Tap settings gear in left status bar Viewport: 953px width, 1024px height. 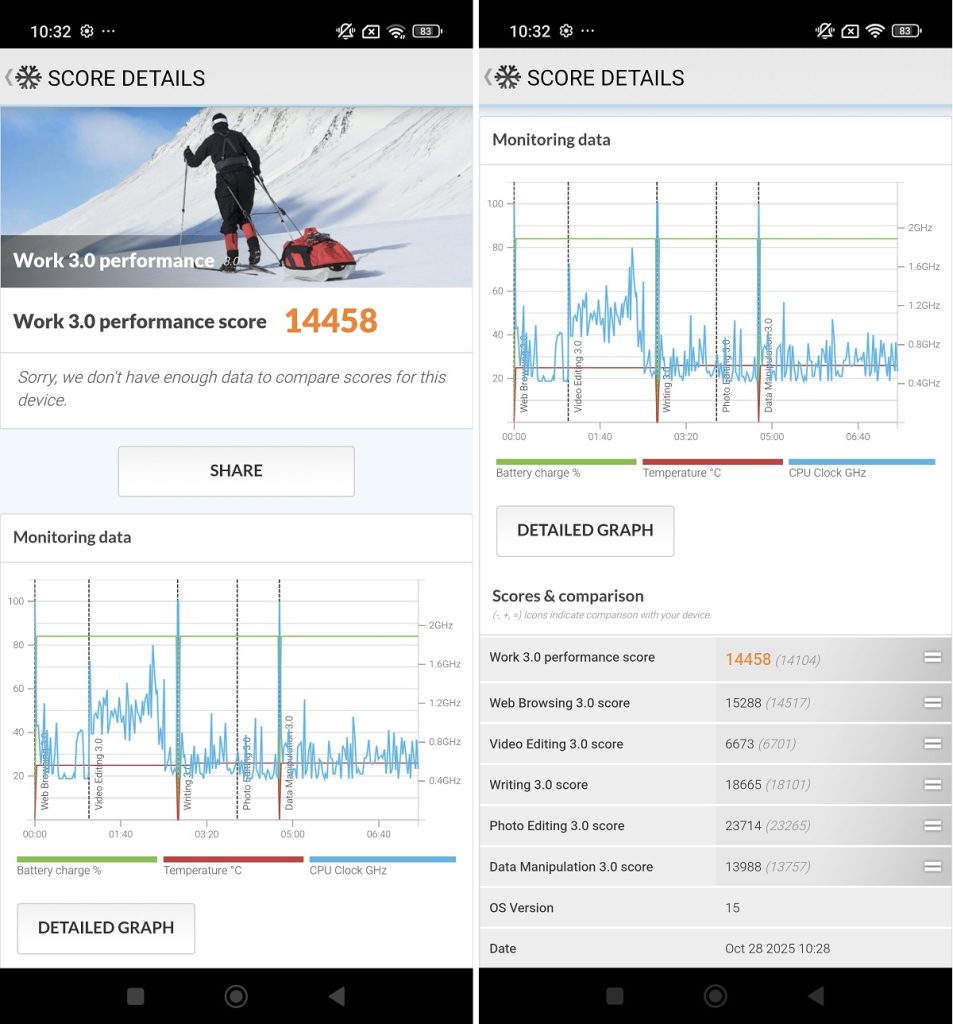point(87,31)
